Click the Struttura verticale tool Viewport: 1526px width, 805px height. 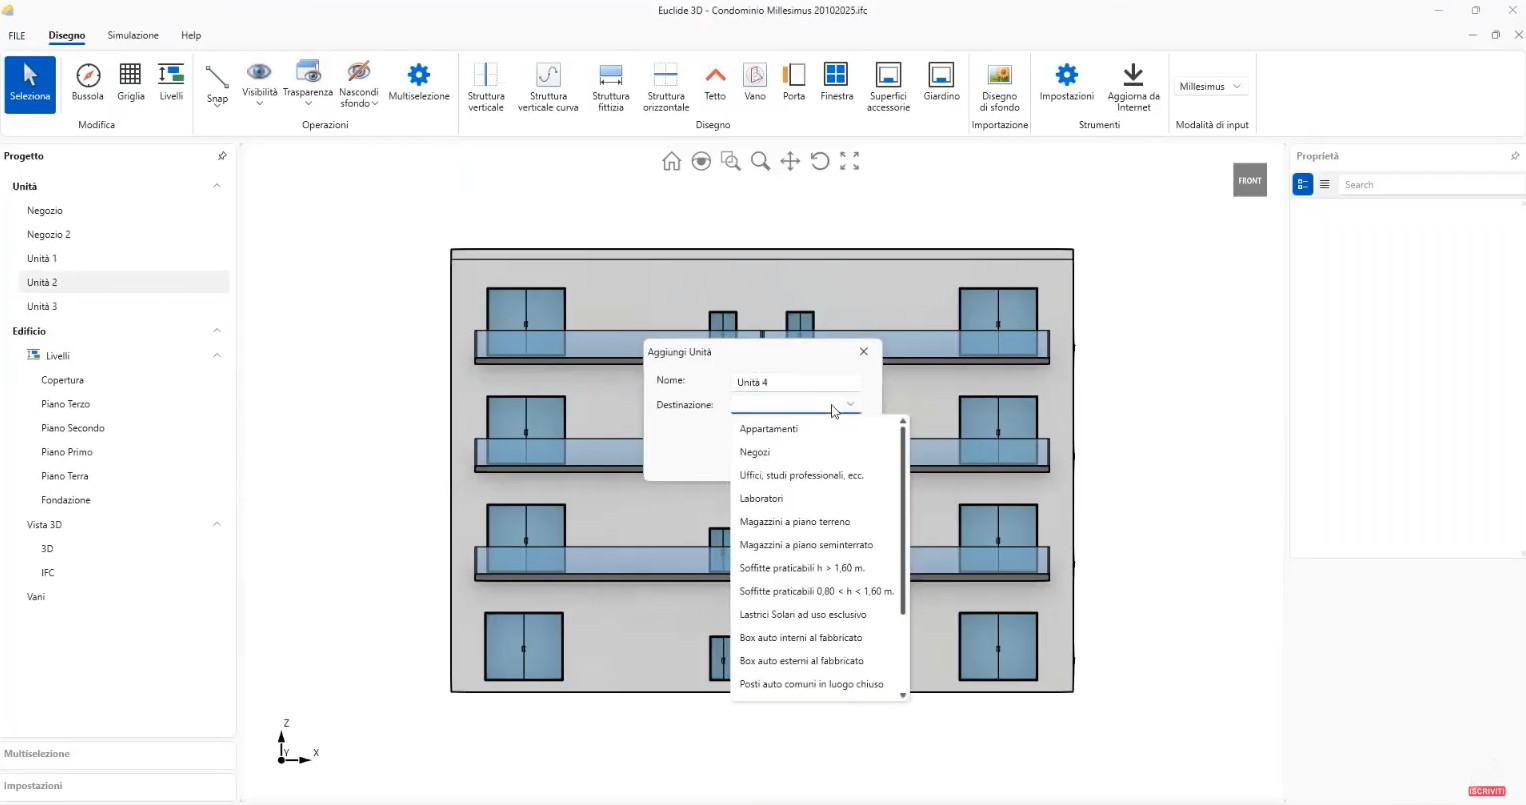tap(486, 85)
